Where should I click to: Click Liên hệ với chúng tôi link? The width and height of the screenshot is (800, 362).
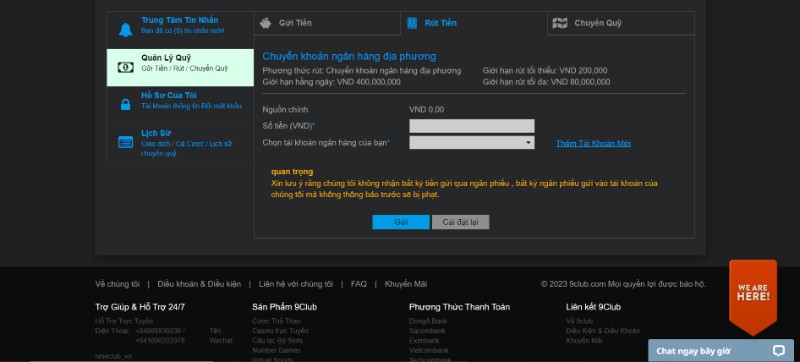point(296,284)
